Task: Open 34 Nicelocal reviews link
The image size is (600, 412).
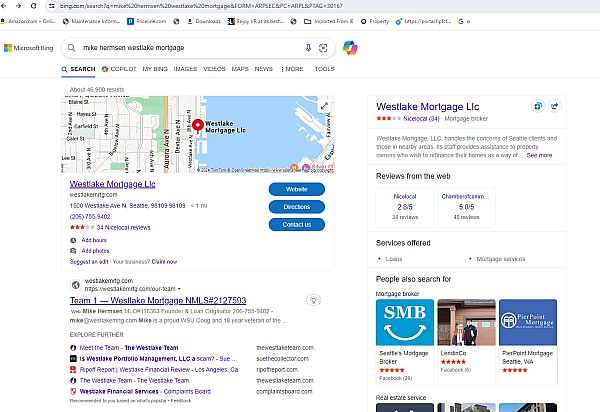Action: pos(124,228)
